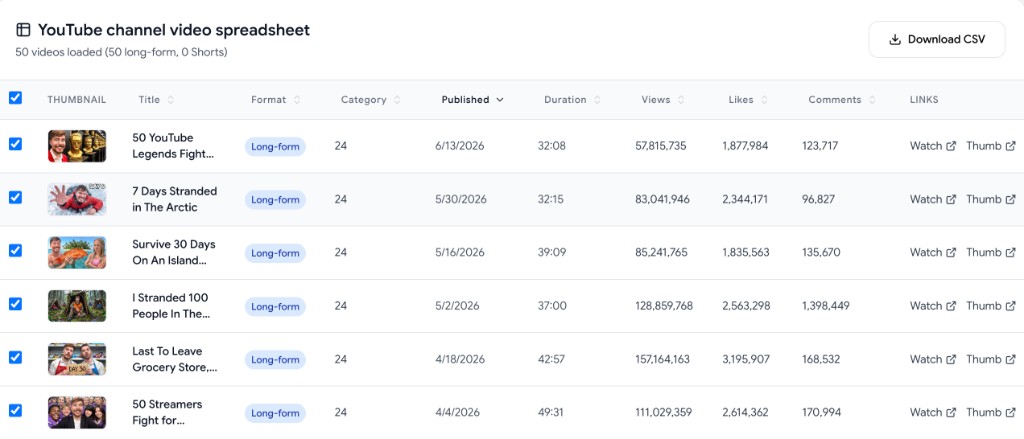Sort by the Likes column
Screen dimensions: 1024x439
(748, 100)
